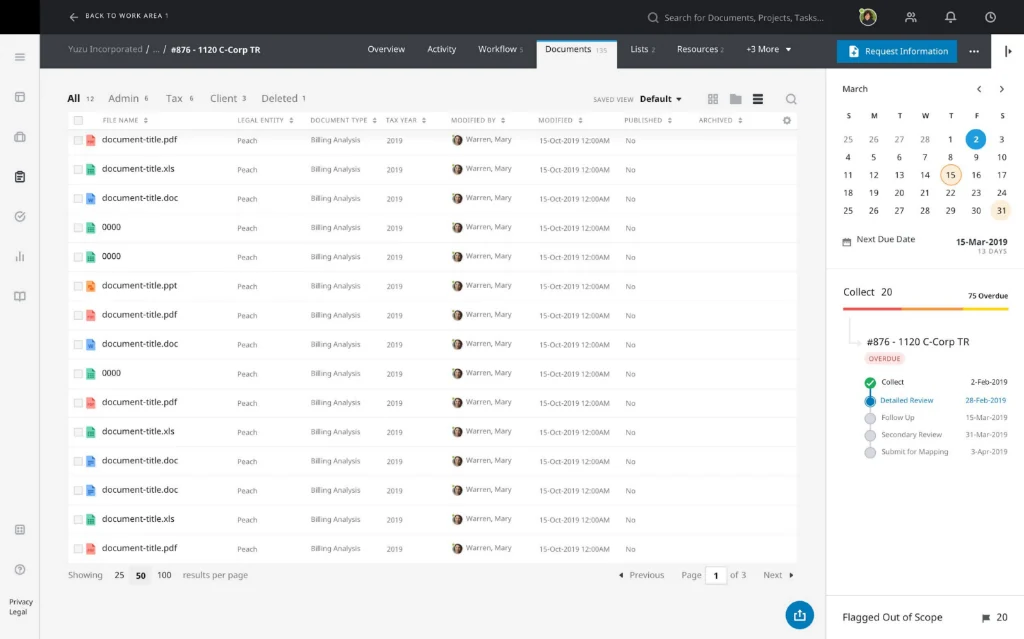Open the clipboard icon in sidebar
This screenshot has width=1024, height=639.
[20, 176]
